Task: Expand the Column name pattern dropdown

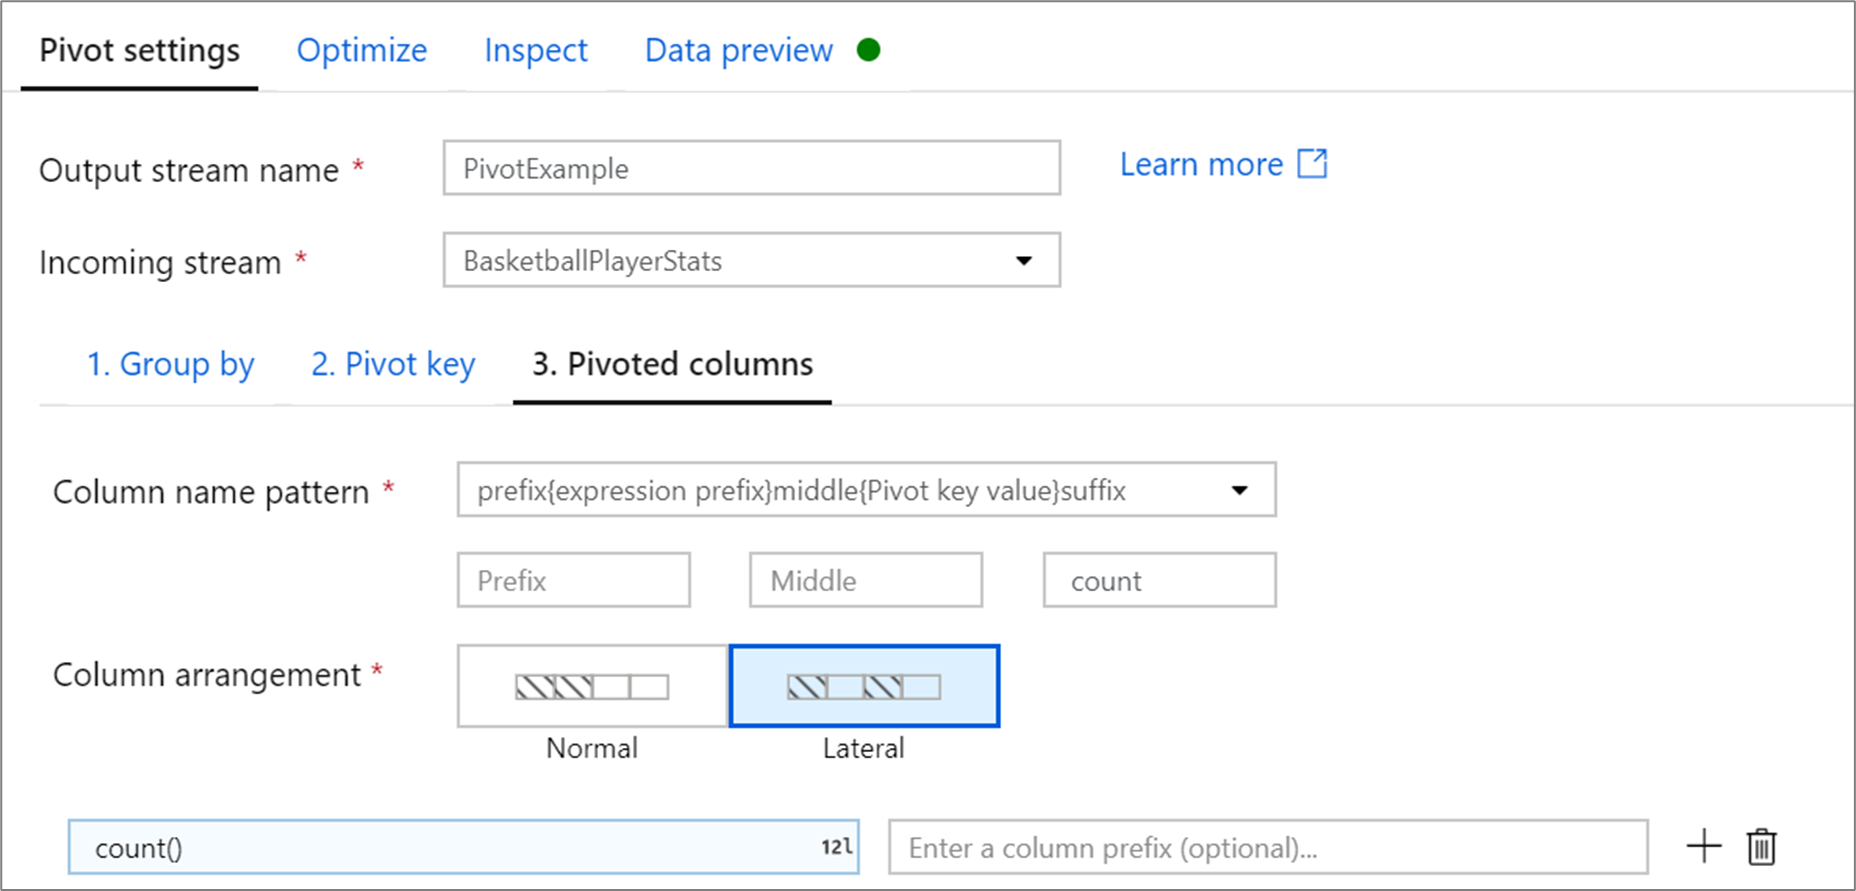Action: [1239, 490]
